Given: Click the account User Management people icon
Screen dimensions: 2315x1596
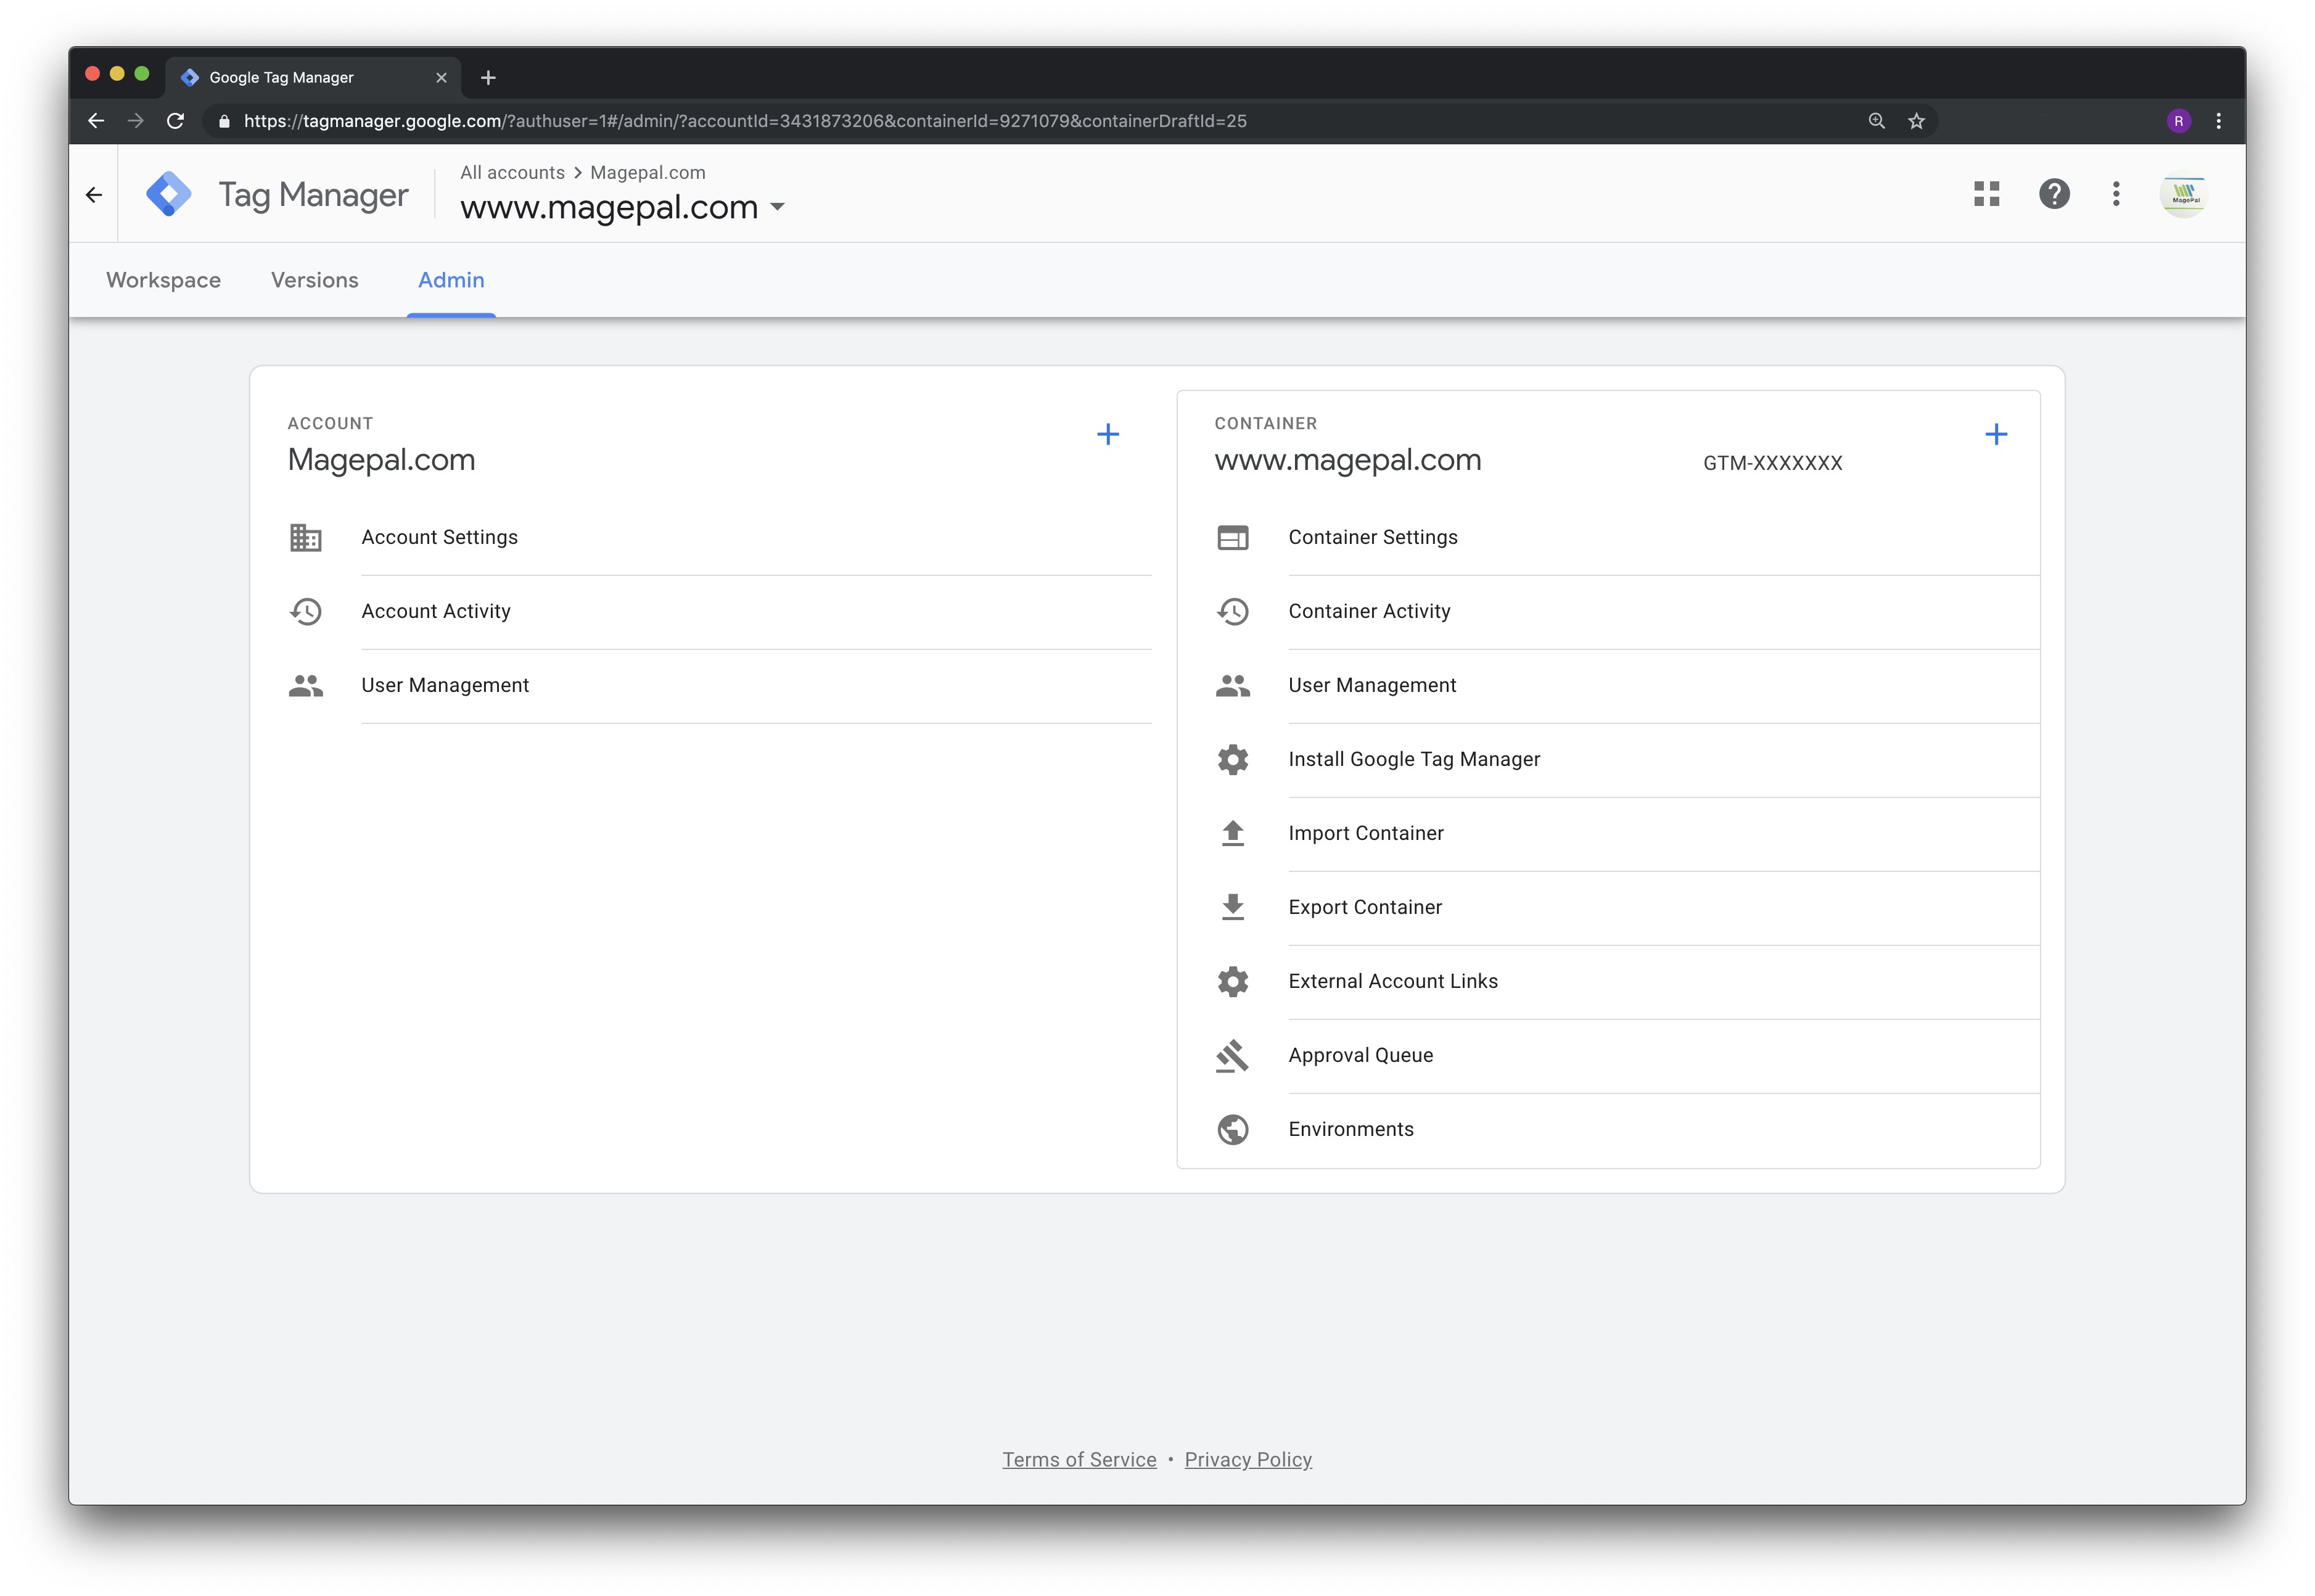Looking at the screenshot, I should tap(305, 686).
